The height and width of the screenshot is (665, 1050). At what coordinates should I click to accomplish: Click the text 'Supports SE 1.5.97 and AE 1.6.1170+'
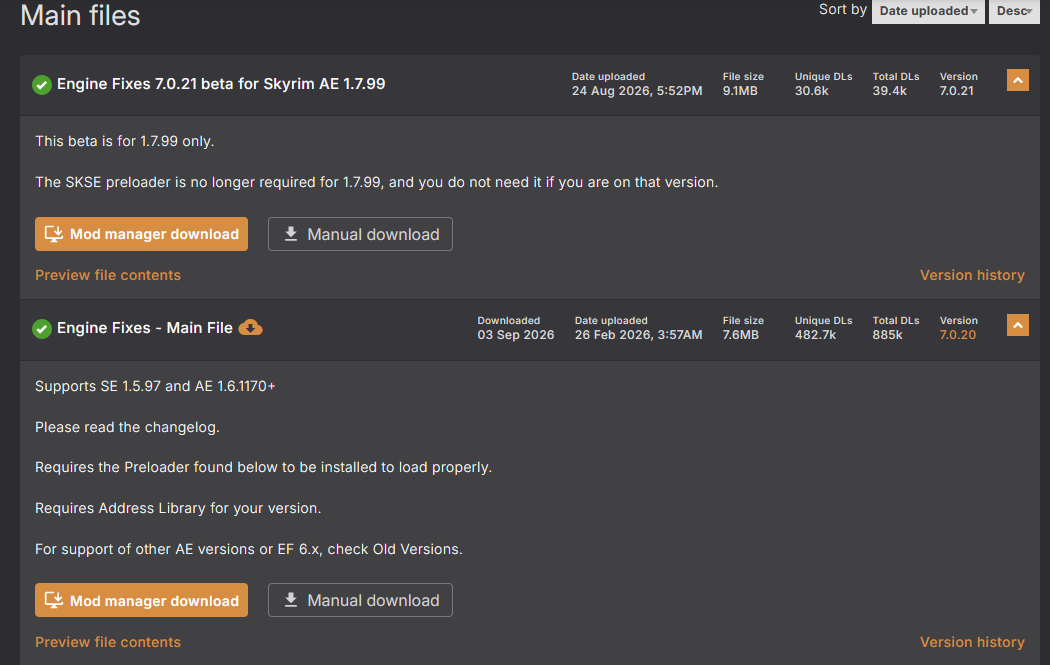pos(155,386)
